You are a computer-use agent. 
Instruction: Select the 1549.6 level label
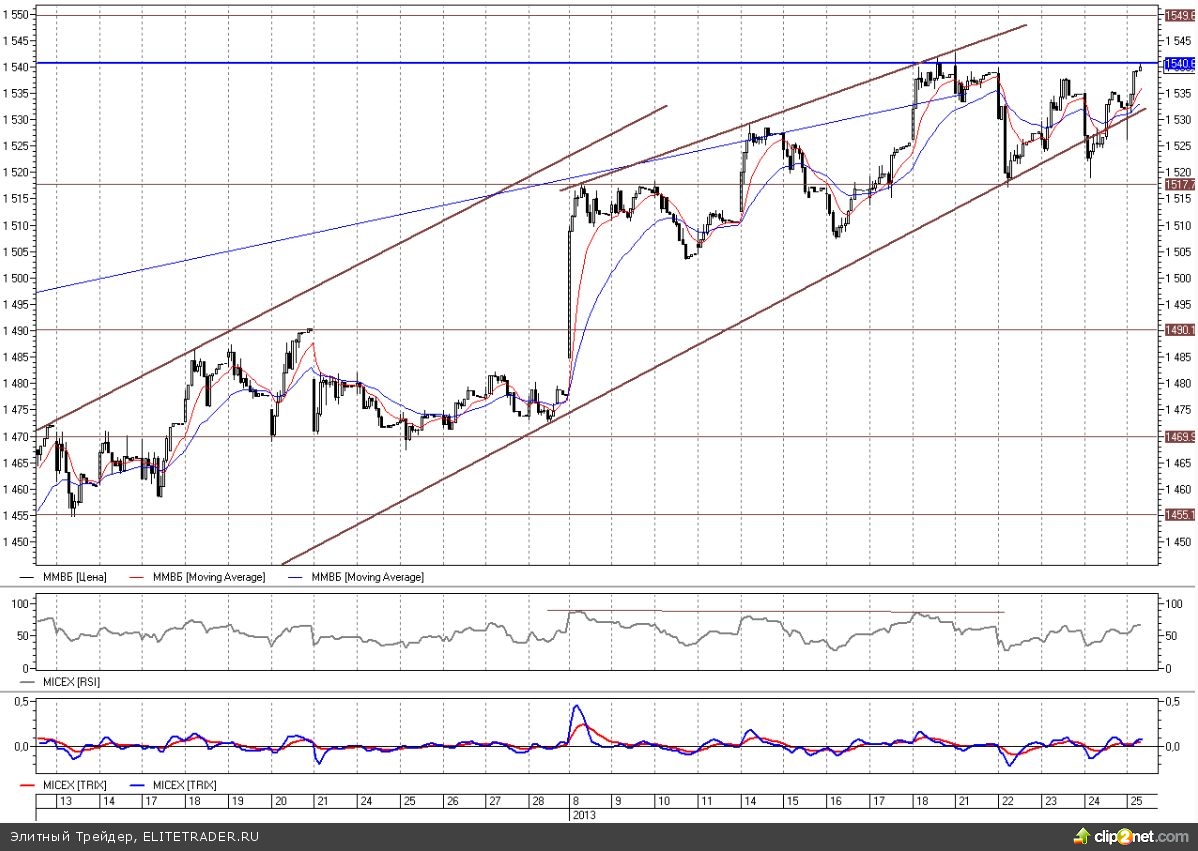pos(1176,15)
